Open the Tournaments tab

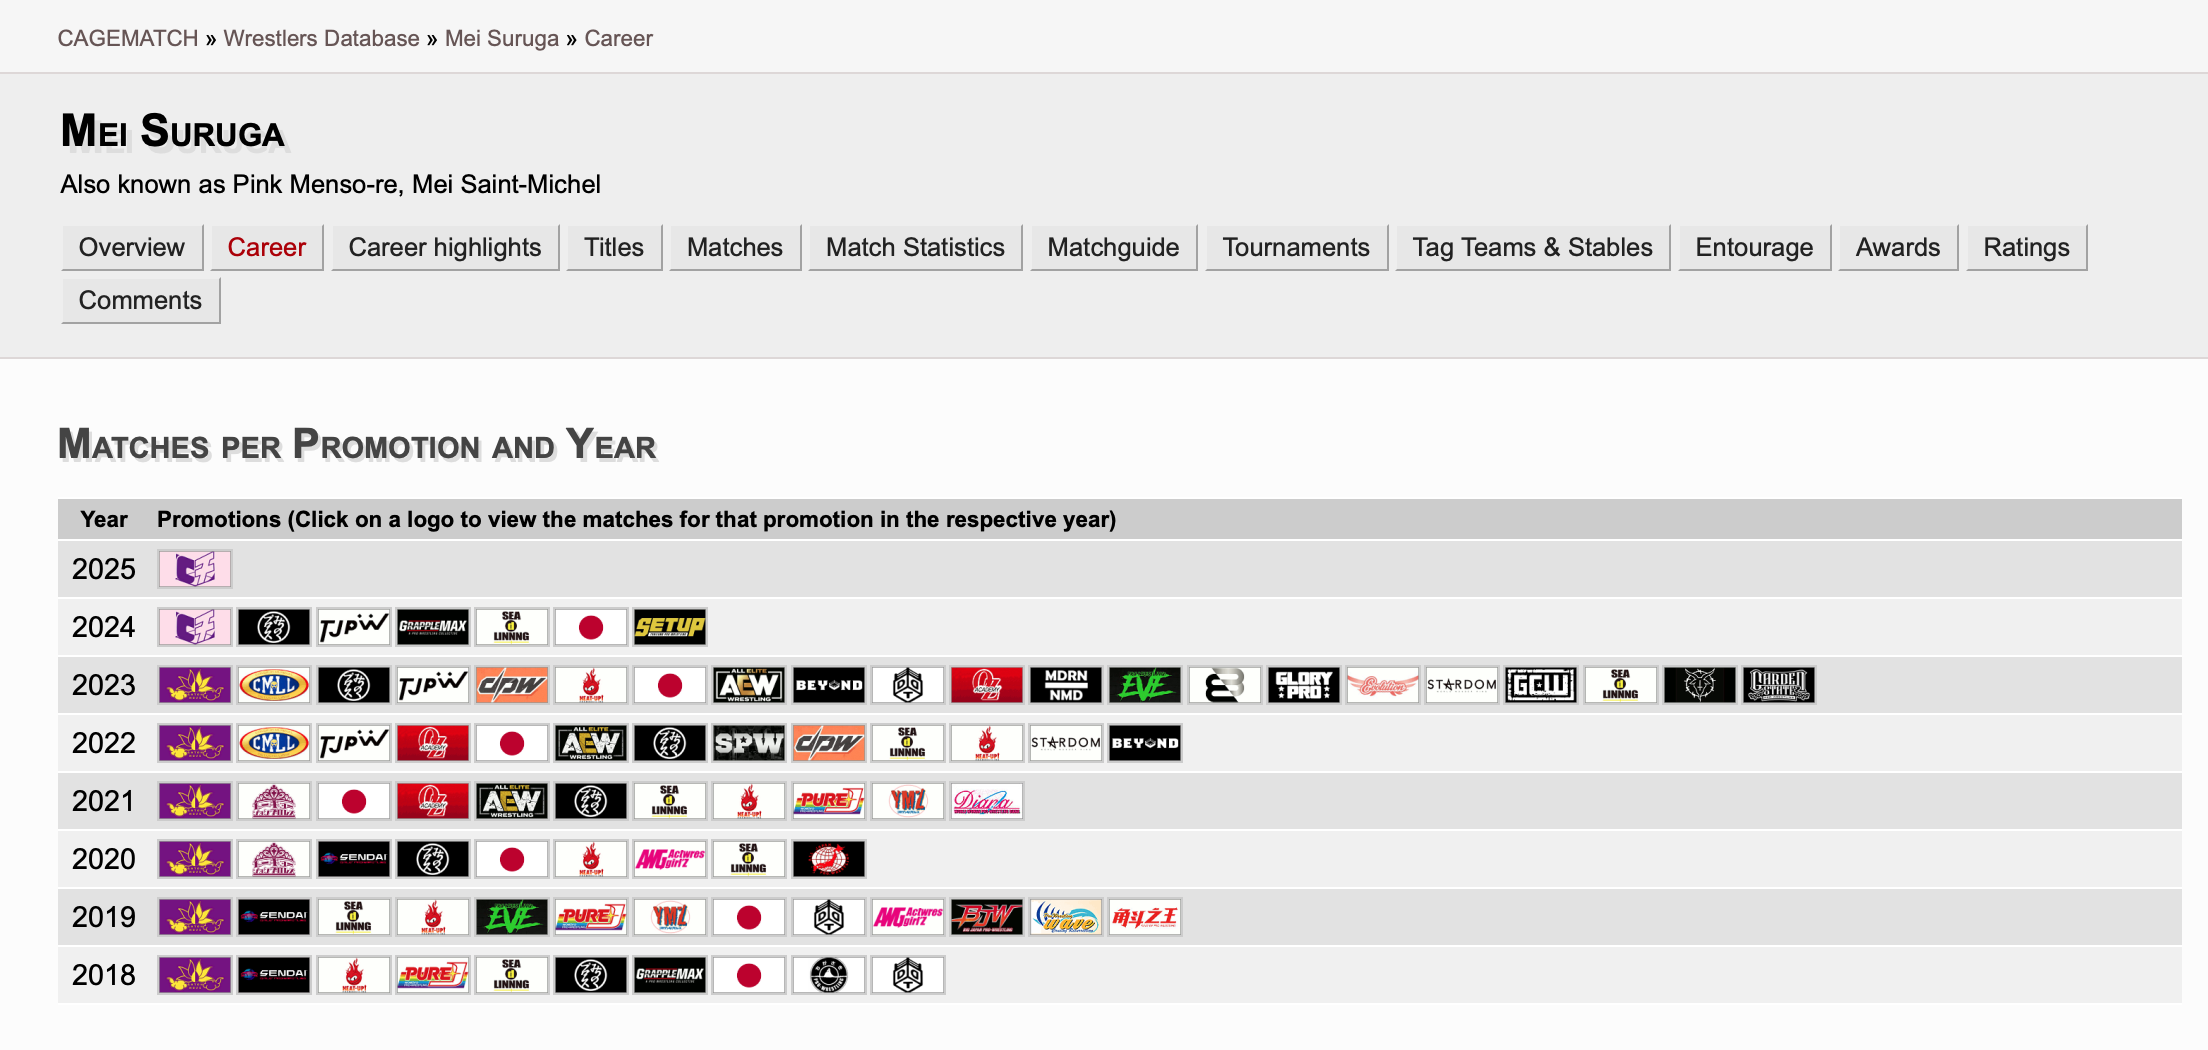[1296, 247]
